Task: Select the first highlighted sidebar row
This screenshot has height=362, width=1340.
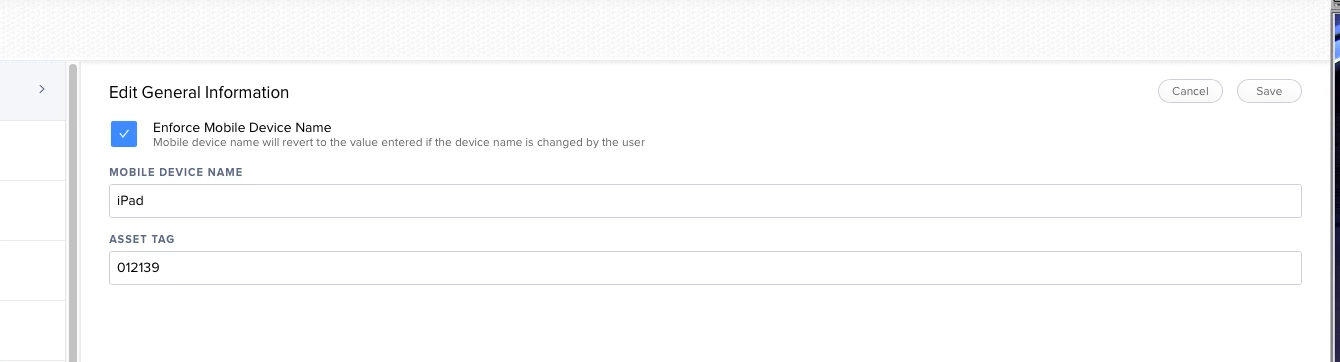Action: click(33, 90)
